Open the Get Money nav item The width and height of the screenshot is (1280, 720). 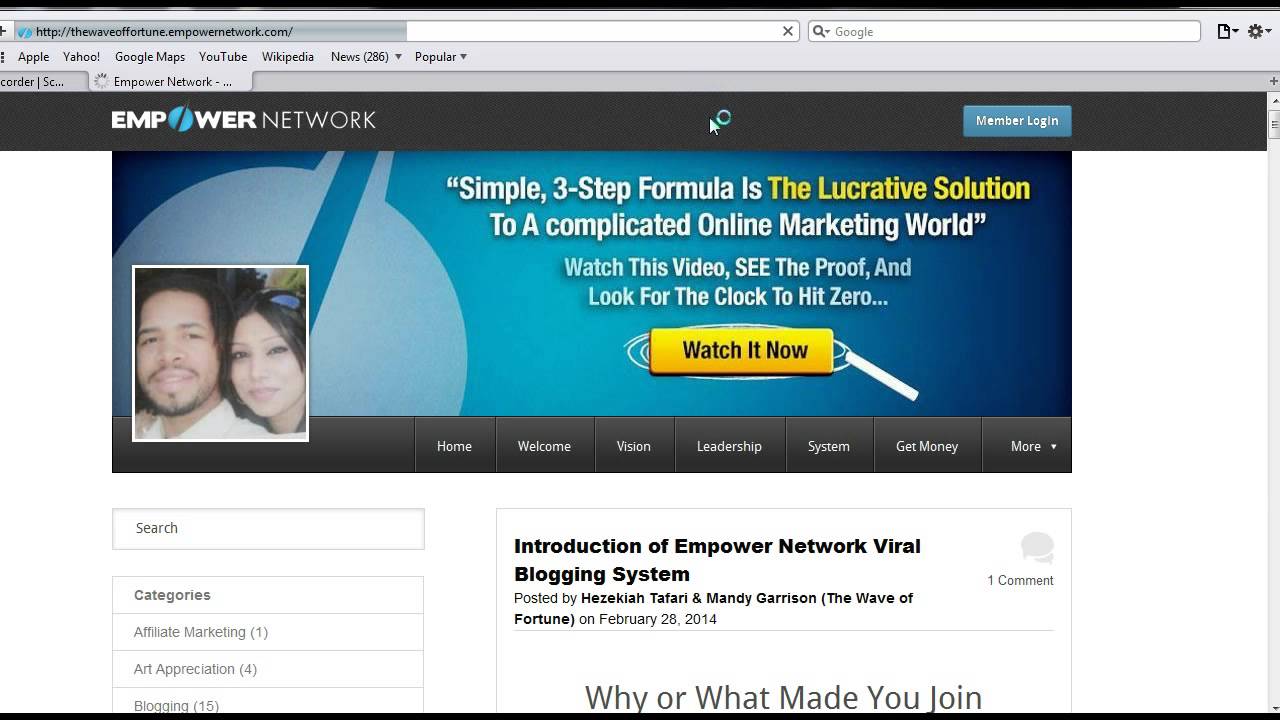[x=927, y=446]
